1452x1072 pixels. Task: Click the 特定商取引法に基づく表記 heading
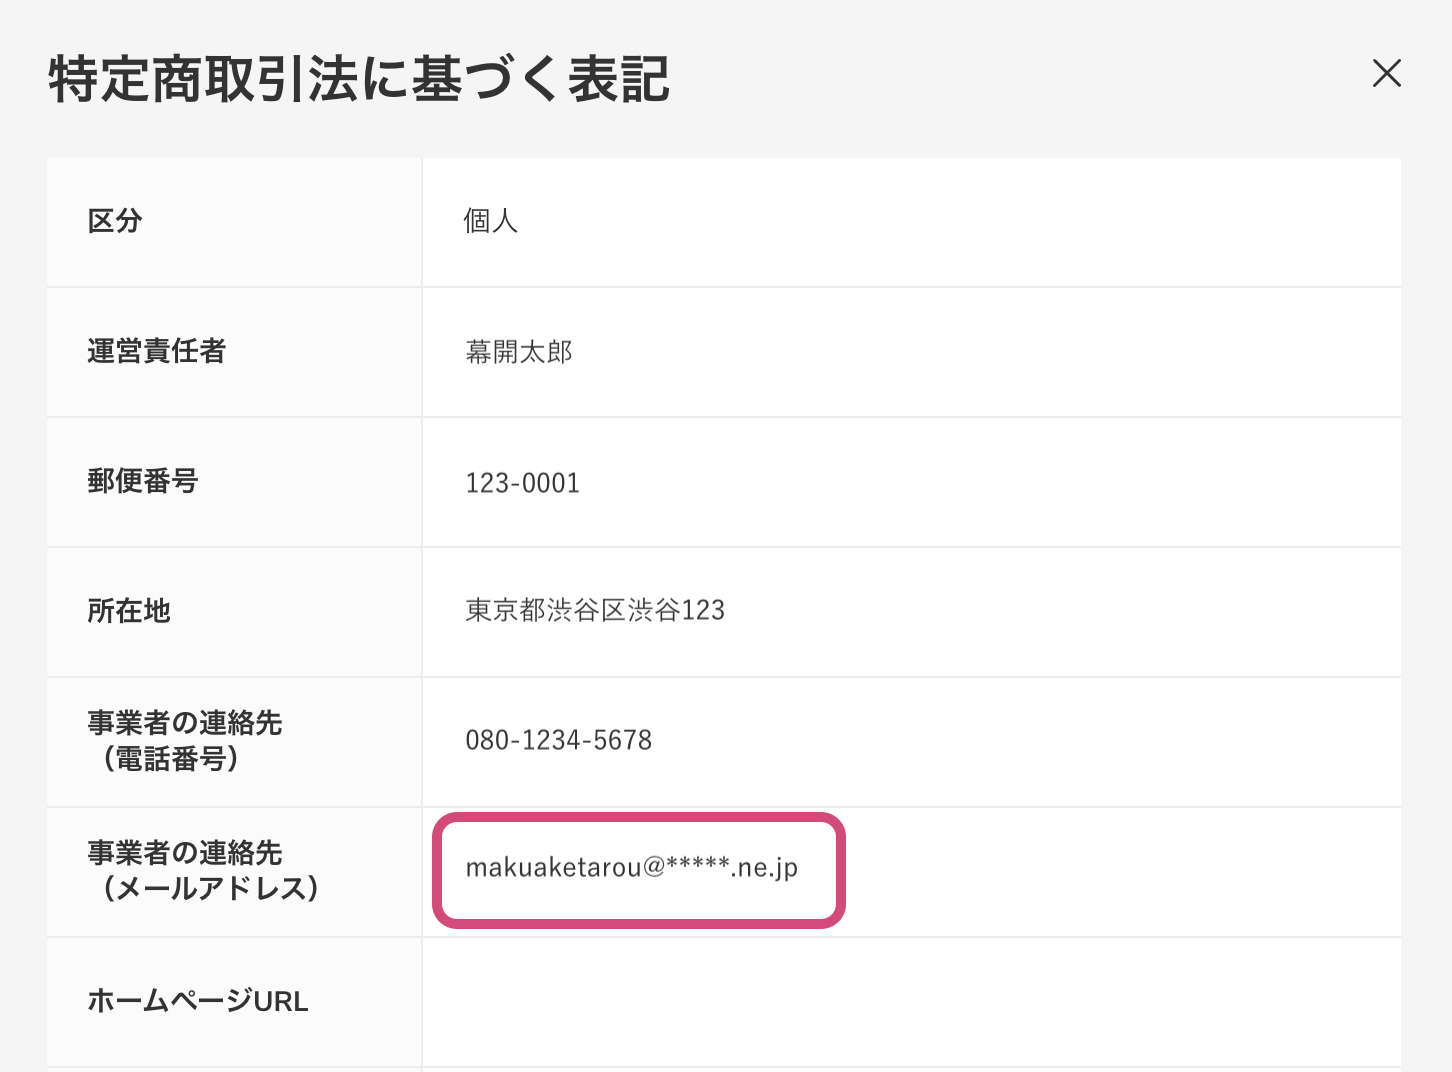359,80
